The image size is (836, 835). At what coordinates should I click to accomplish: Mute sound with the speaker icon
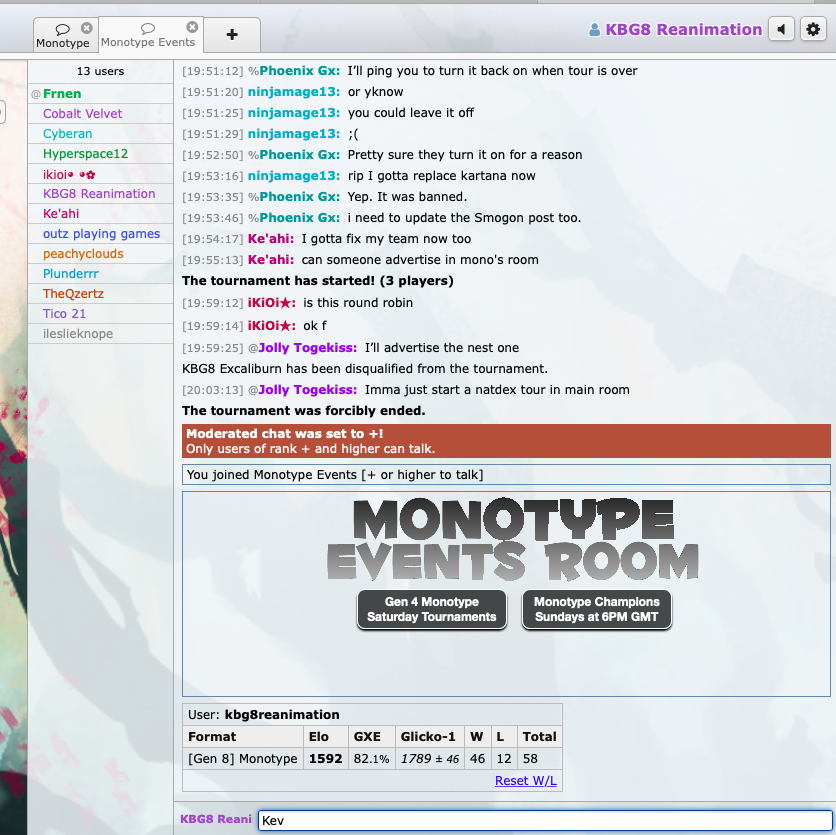[781, 30]
